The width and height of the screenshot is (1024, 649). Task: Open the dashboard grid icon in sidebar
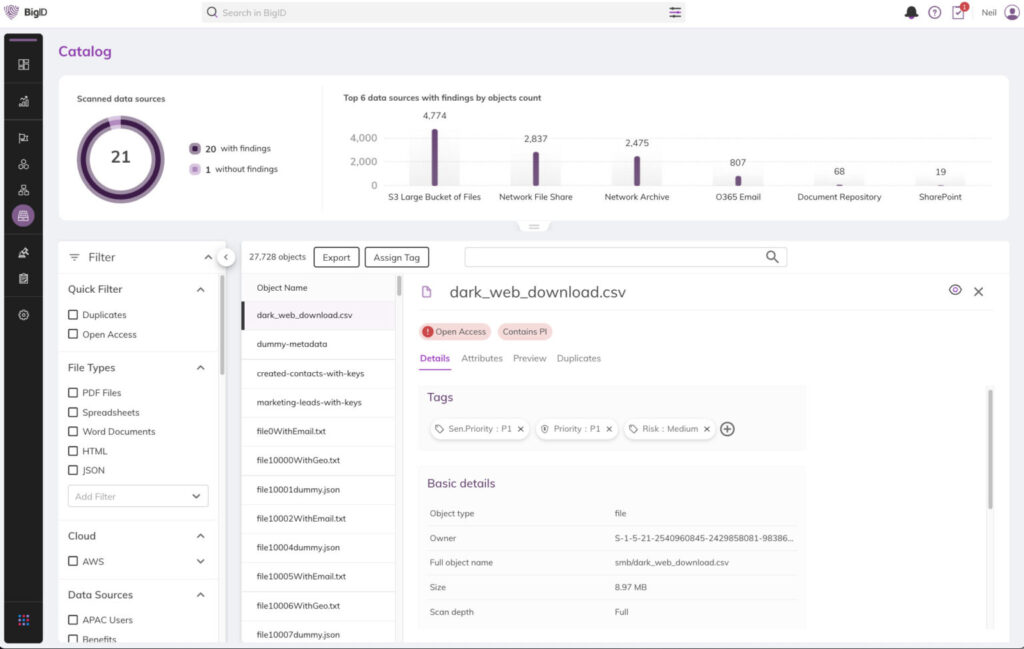[24, 64]
